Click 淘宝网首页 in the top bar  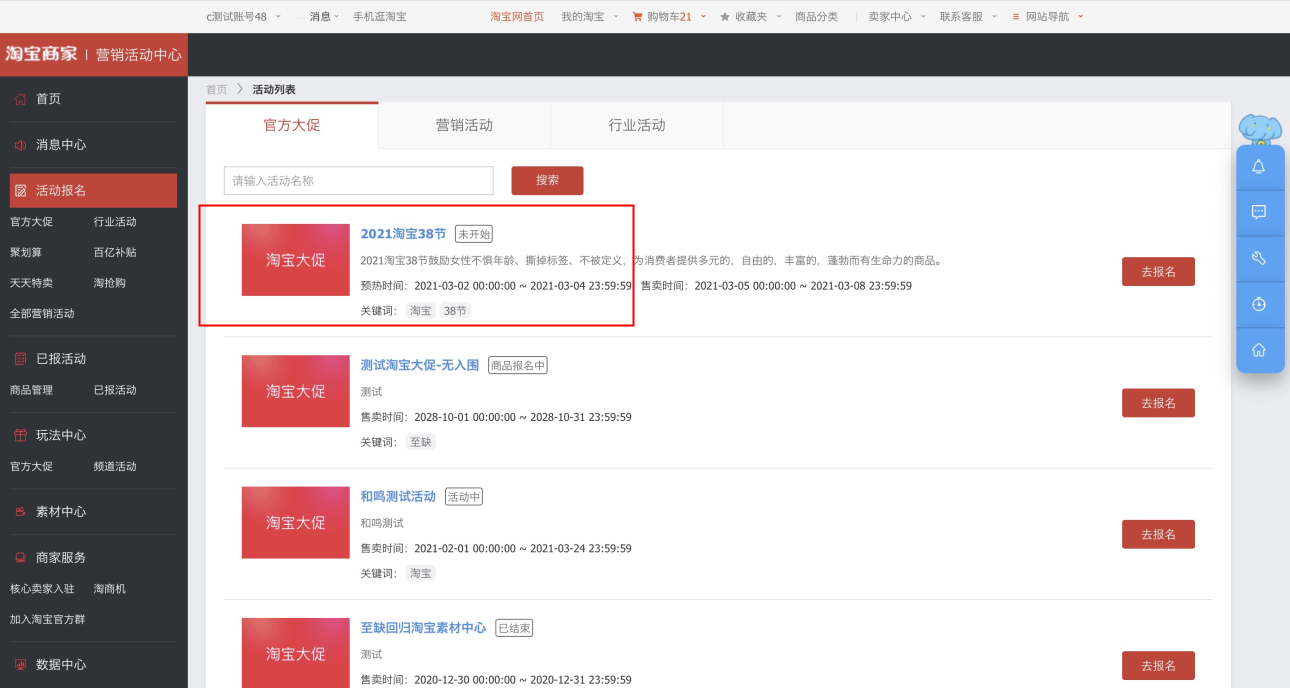[x=517, y=16]
